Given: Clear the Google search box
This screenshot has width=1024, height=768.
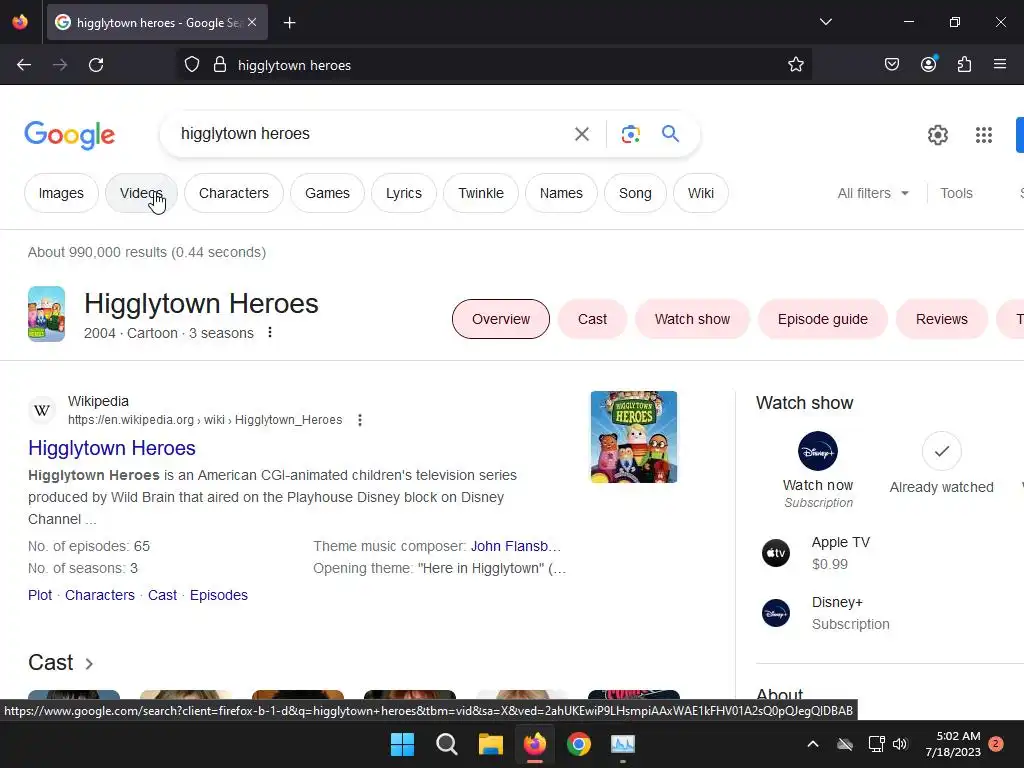Looking at the screenshot, I should (581, 134).
